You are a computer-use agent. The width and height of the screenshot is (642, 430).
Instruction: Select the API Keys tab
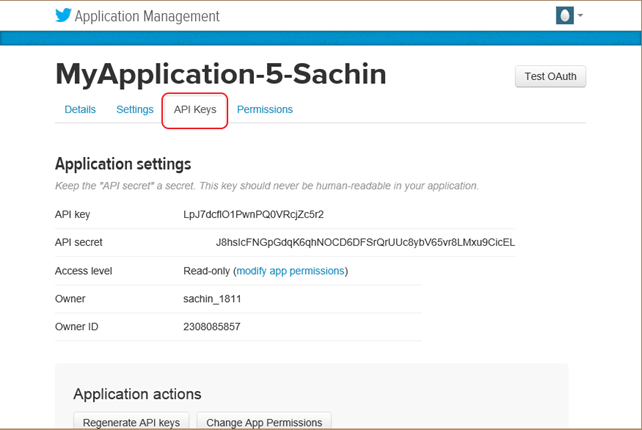(195, 110)
